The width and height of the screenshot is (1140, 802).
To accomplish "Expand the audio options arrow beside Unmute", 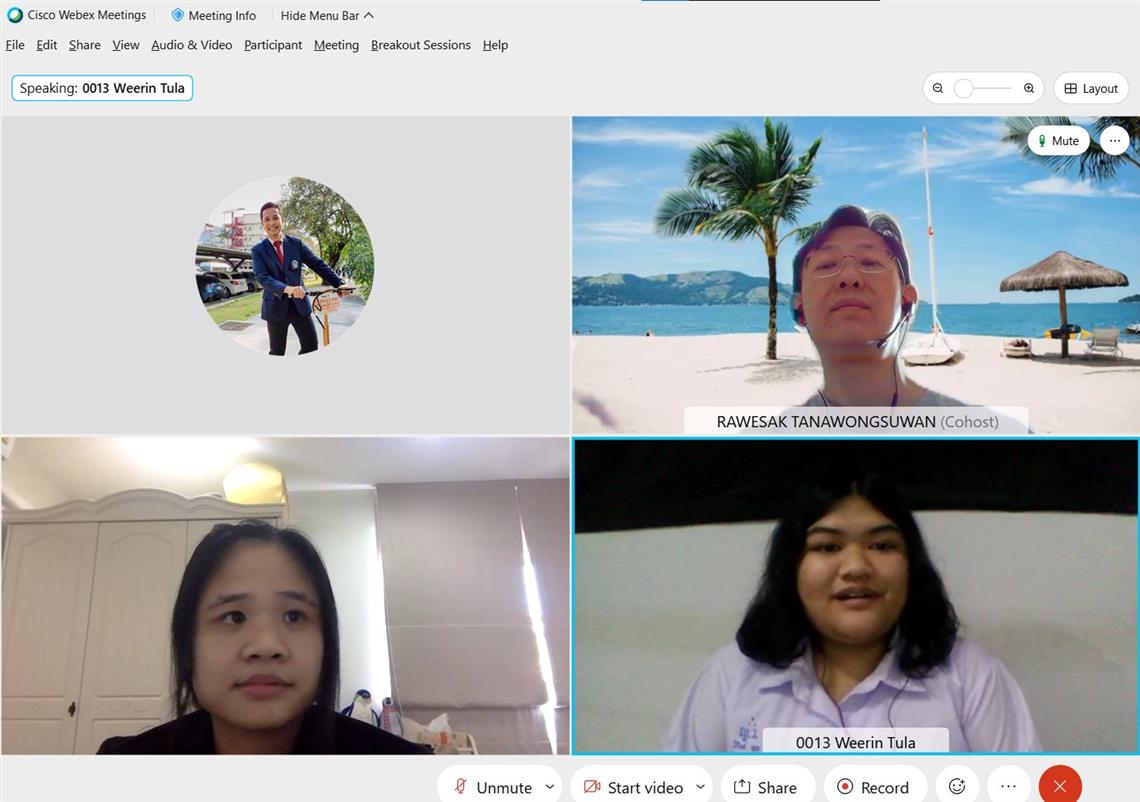I will (550, 787).
